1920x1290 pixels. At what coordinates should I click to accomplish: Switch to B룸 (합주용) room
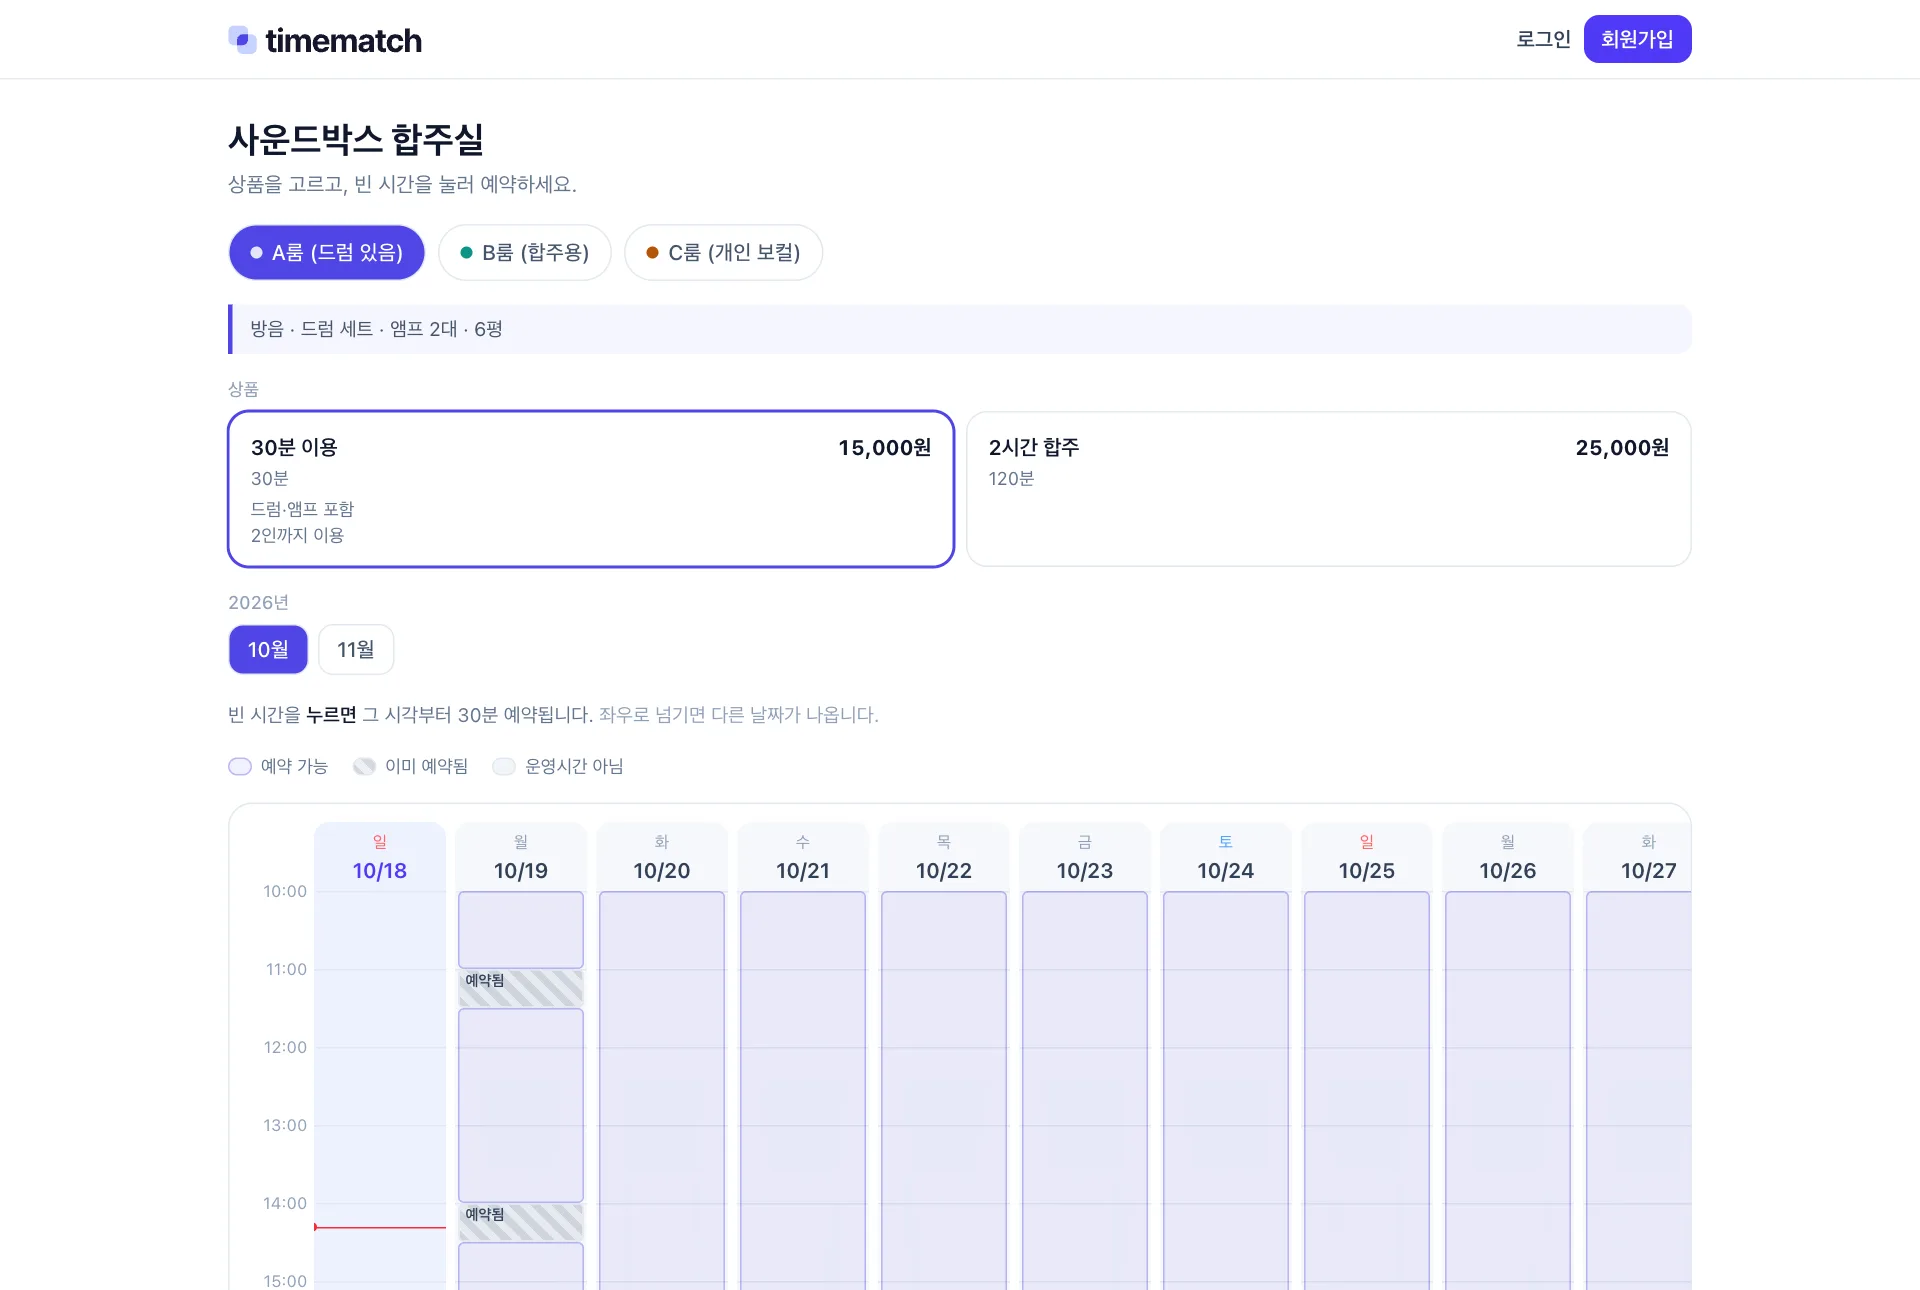[x=525, y=252]
